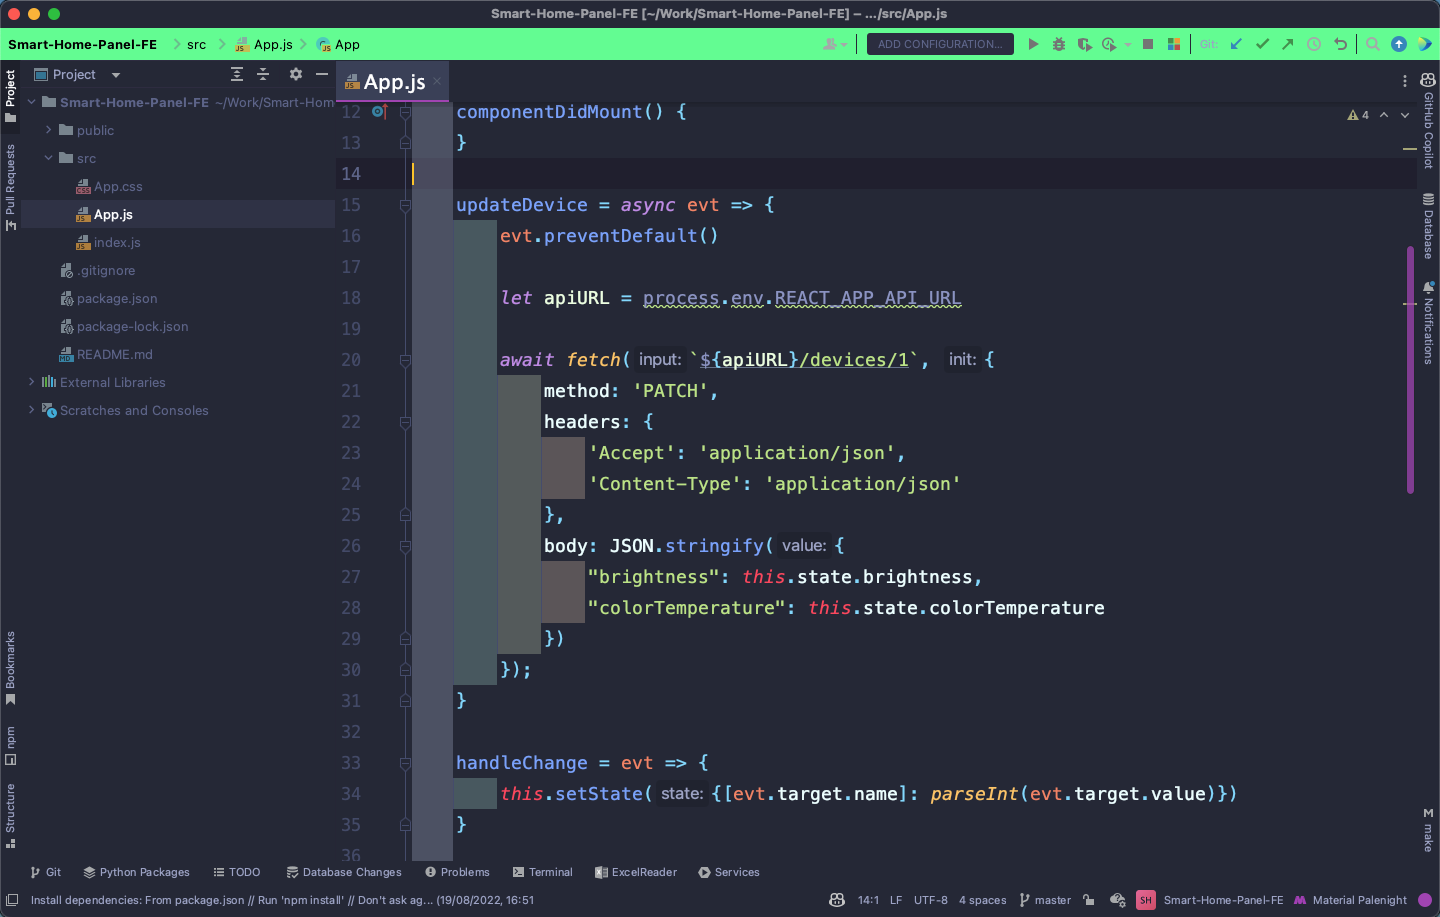This screenshot has height=917, width=1440.
Task: Toggle code fold at line 15
Action: [405, 205]
